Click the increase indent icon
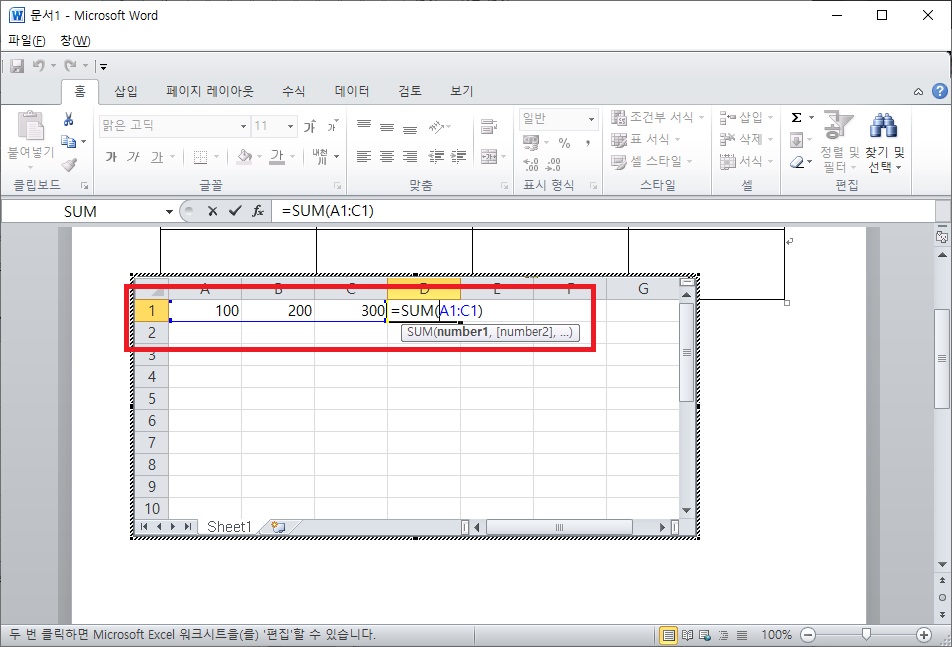This screenshot has height=647, width=952. 458,157
